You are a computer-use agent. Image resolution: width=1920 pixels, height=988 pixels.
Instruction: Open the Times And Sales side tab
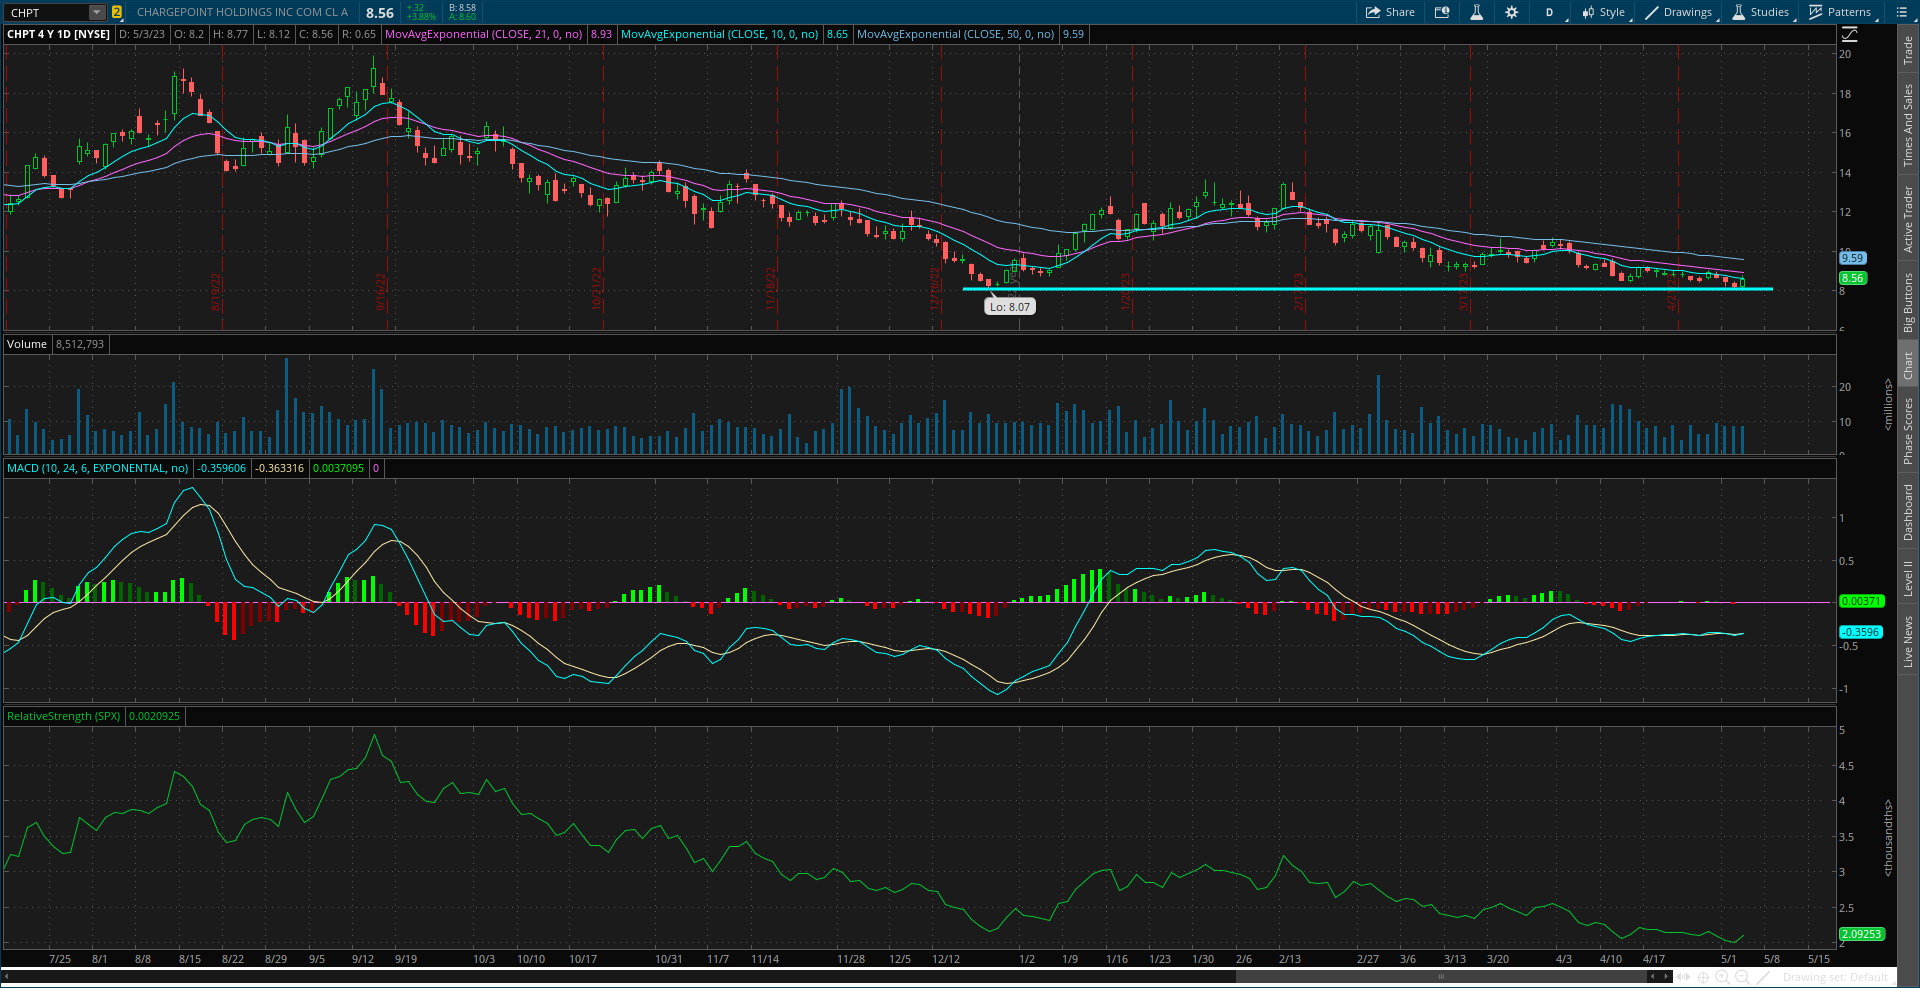[x=1908, y=125]
